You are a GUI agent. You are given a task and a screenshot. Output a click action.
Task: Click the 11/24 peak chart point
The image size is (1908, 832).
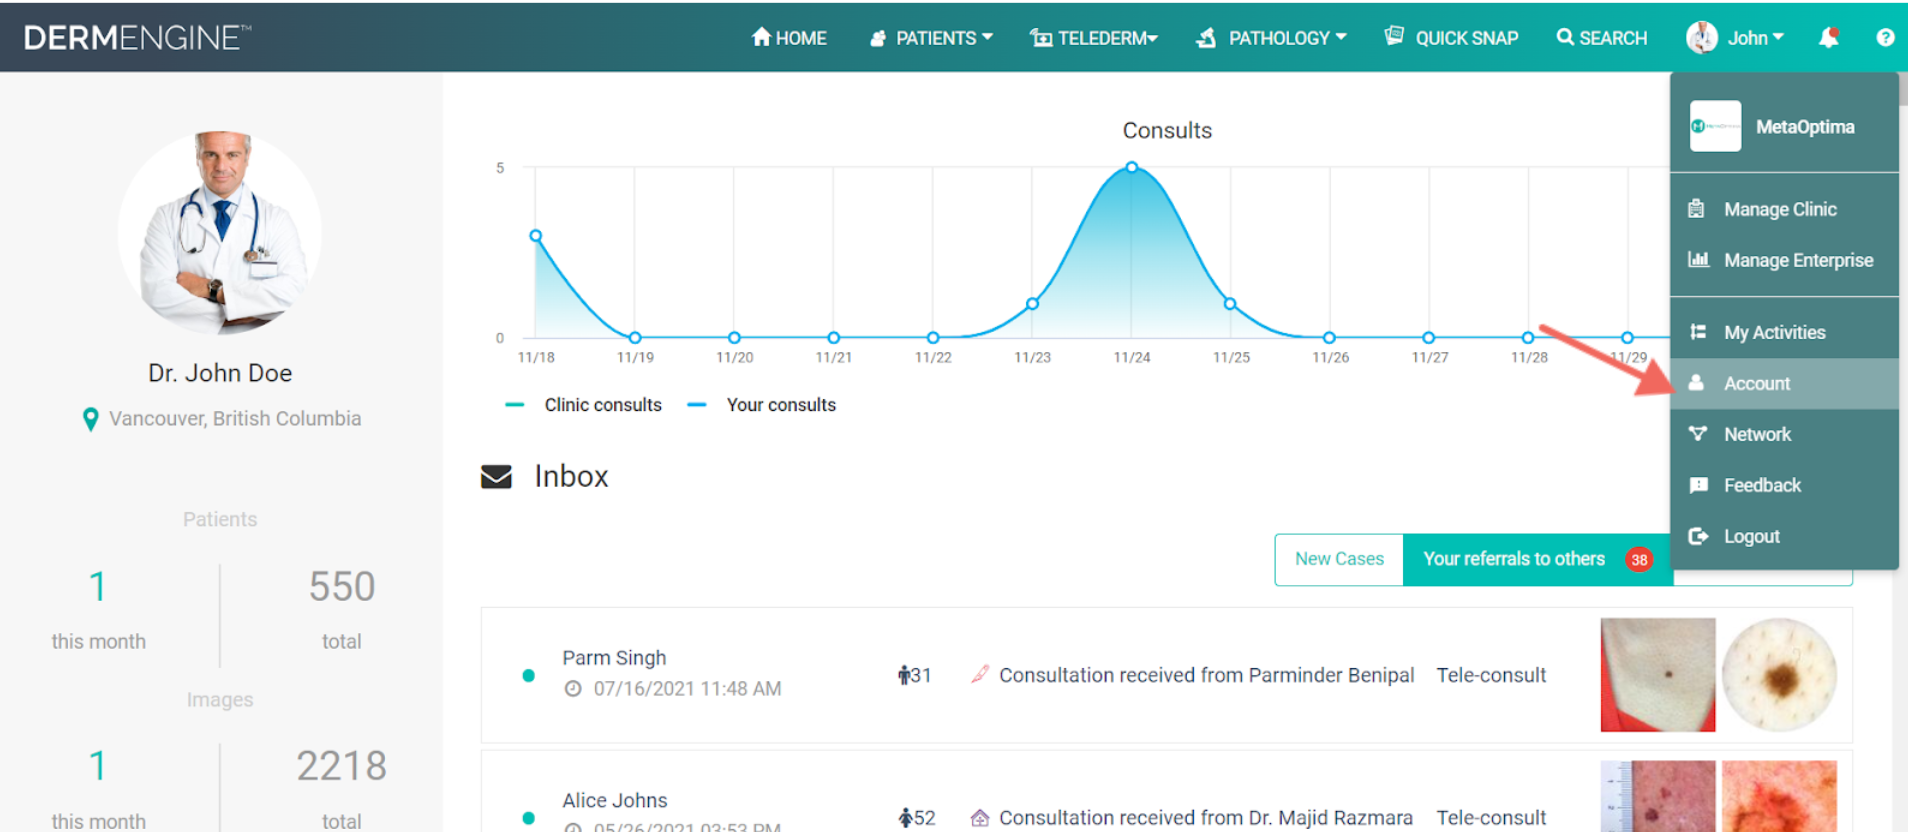pyautogui.click(x=1131, y=167)
